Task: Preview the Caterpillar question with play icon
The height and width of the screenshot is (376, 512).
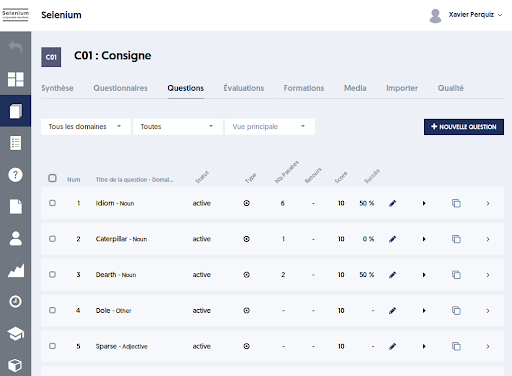Action: (424, 239)
